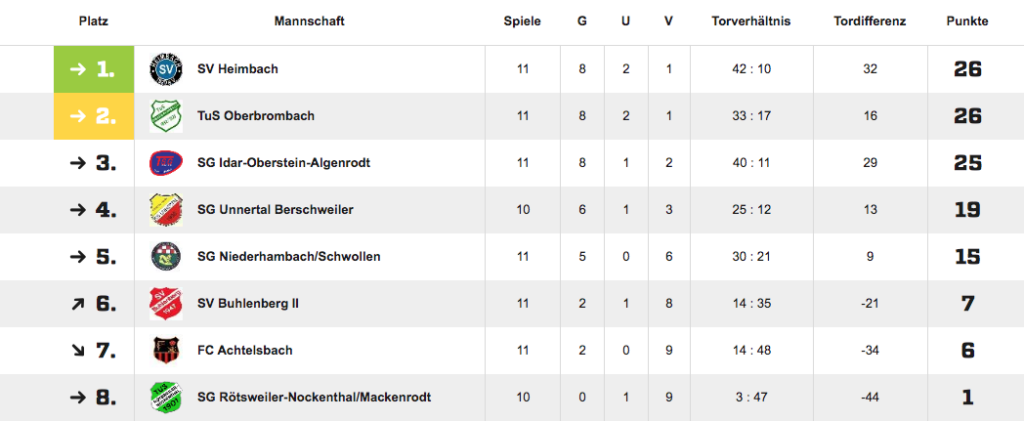
Task: Click the yellow second-place rank box
Action: point(94,116)
